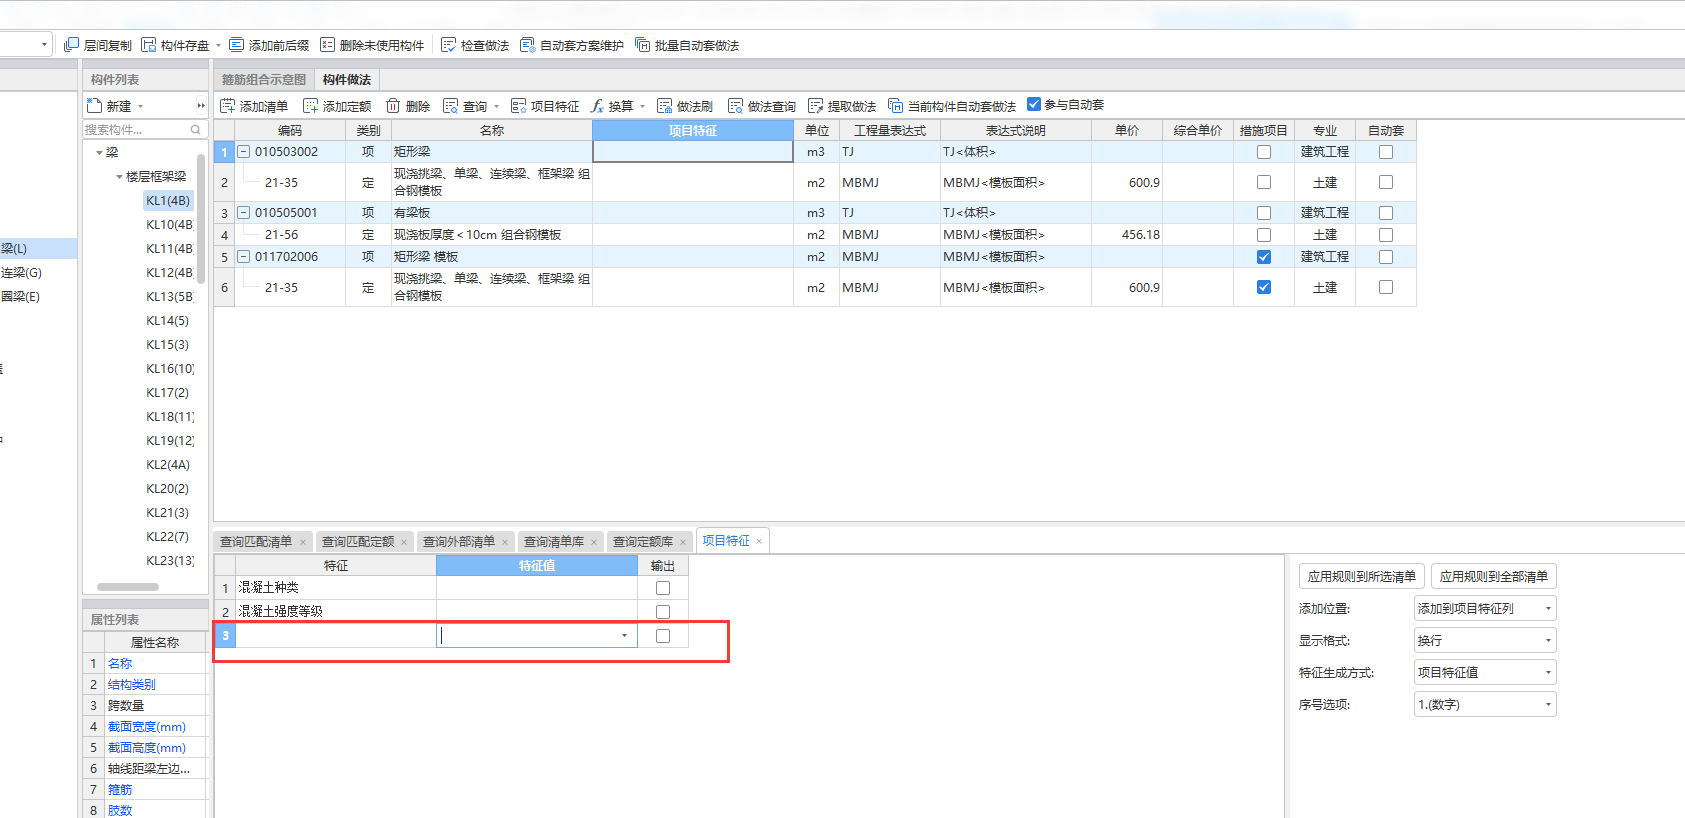Image resolution: width=1685 pixels, height=818 pixels.
Task: Close the 项目特征 bottom tab
Action: [x=759, y=541]
